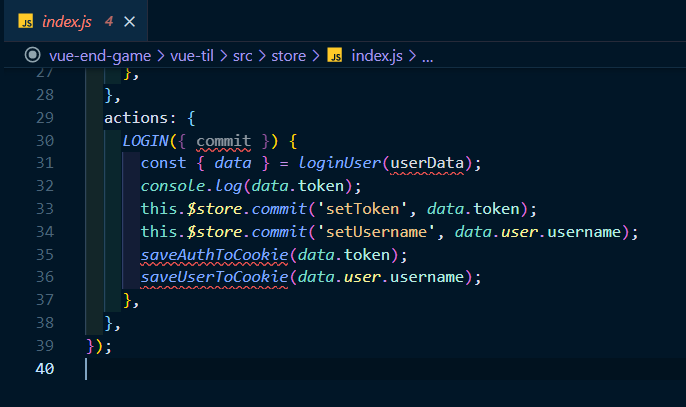
Task: Click the JS file icon on the tab
Action: [25, 21]
